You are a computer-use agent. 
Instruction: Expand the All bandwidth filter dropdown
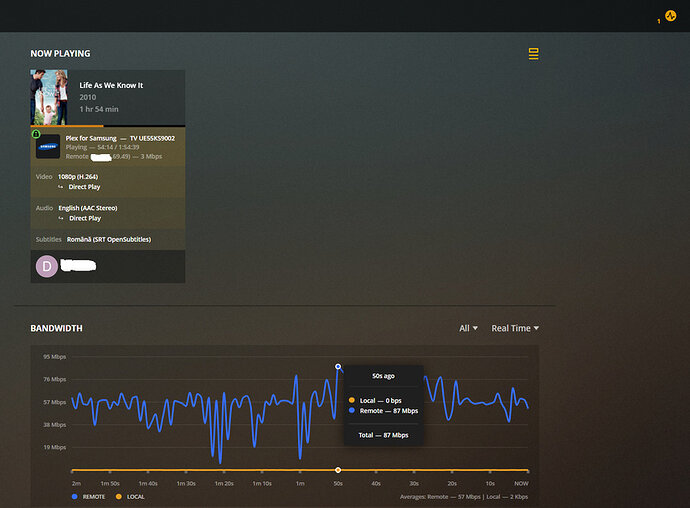coord(468,328)
